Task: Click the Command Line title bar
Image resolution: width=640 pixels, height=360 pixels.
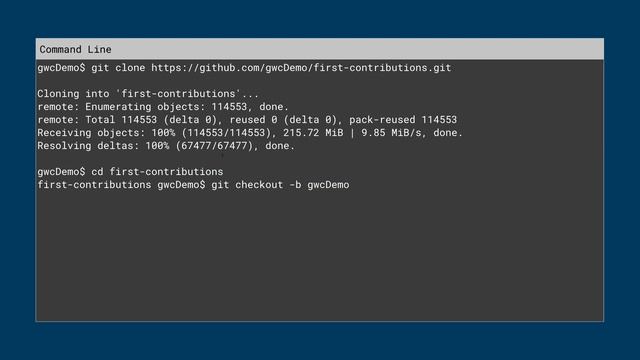Action: (320, 49)
